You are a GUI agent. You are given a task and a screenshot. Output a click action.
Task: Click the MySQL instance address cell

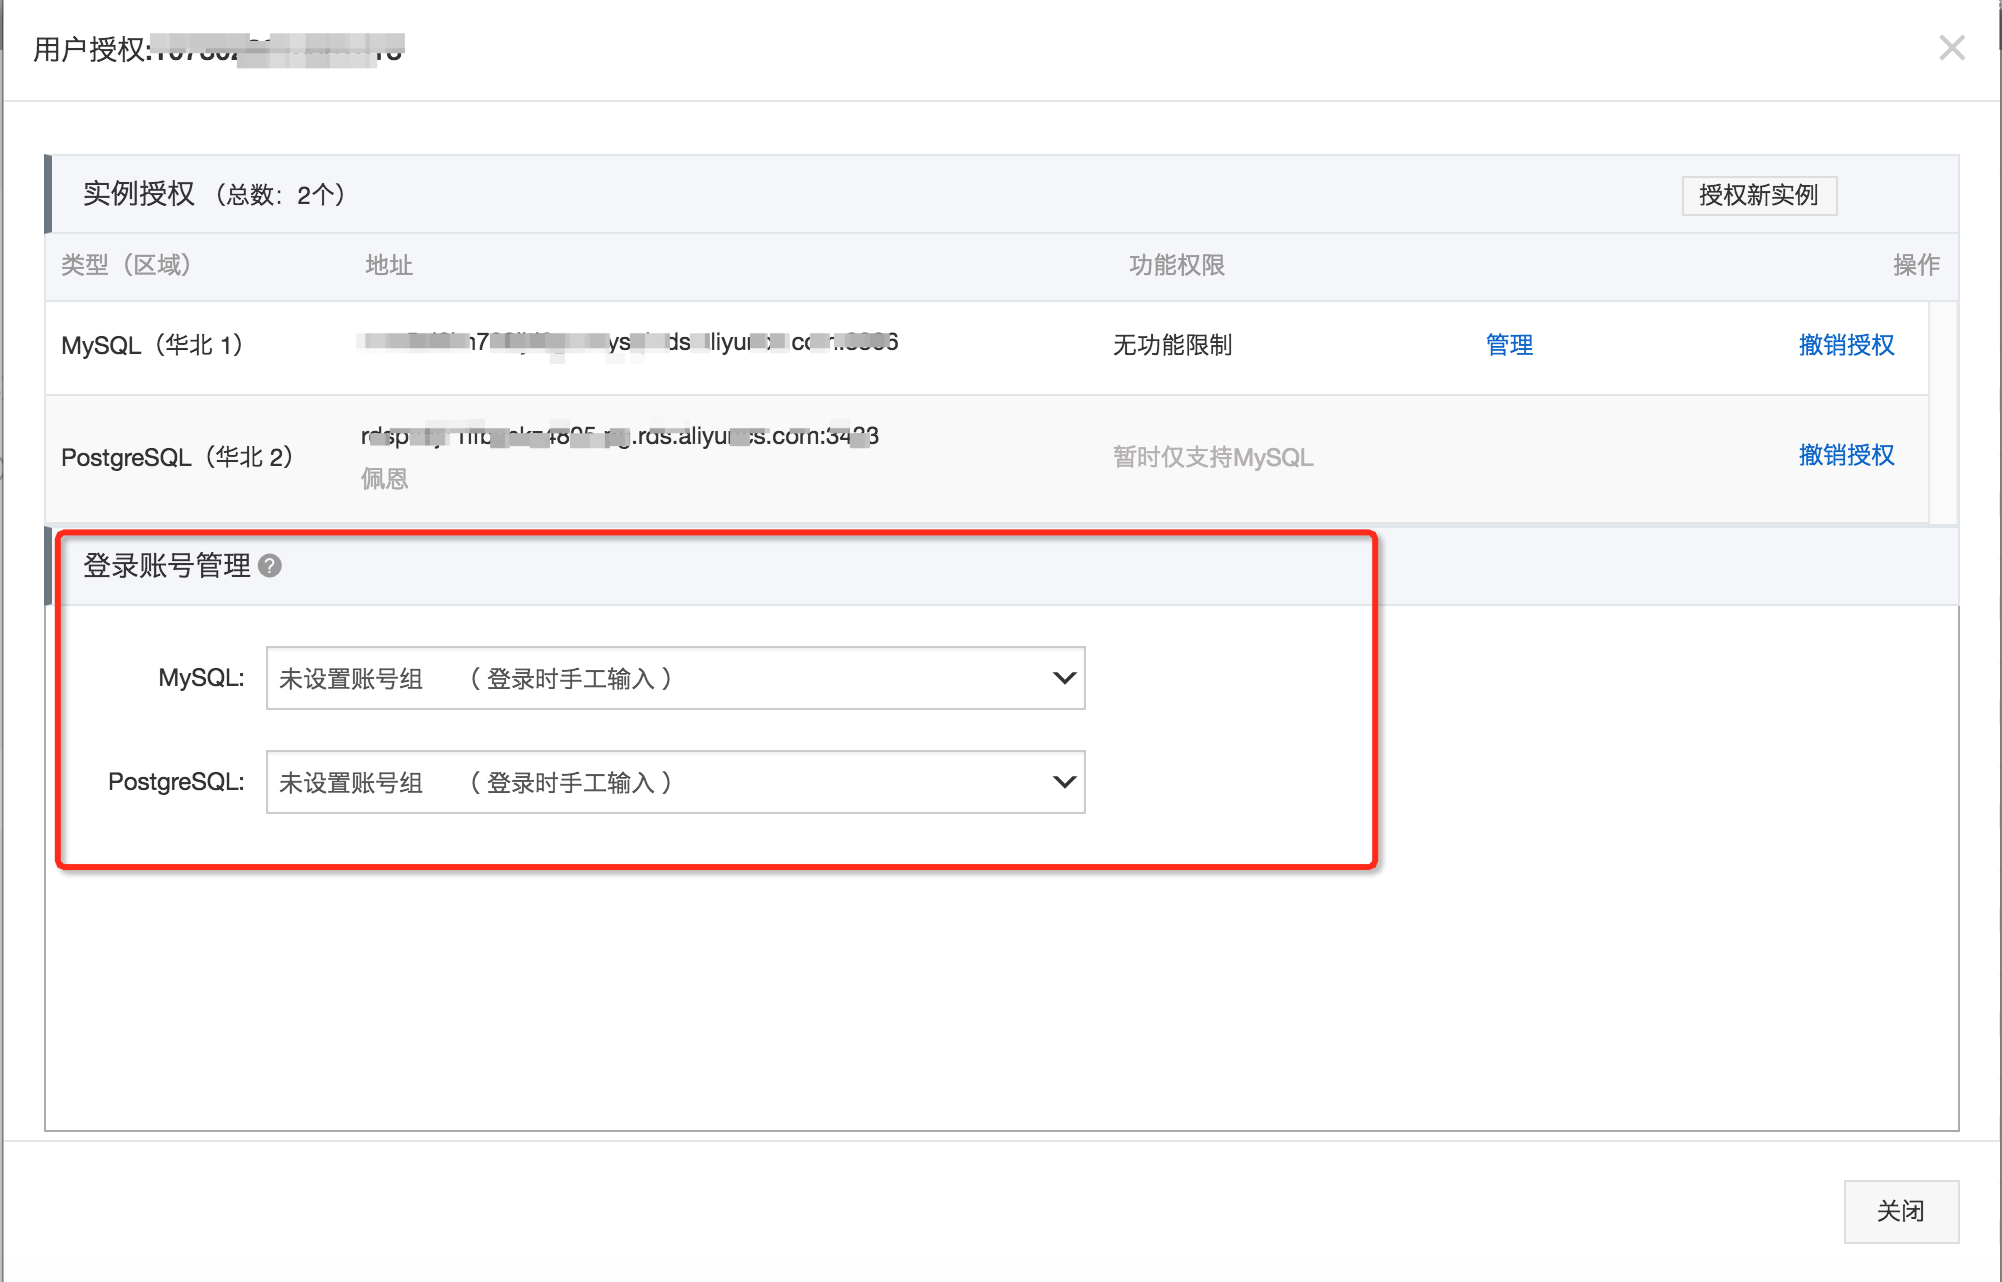tap(627, 343)
